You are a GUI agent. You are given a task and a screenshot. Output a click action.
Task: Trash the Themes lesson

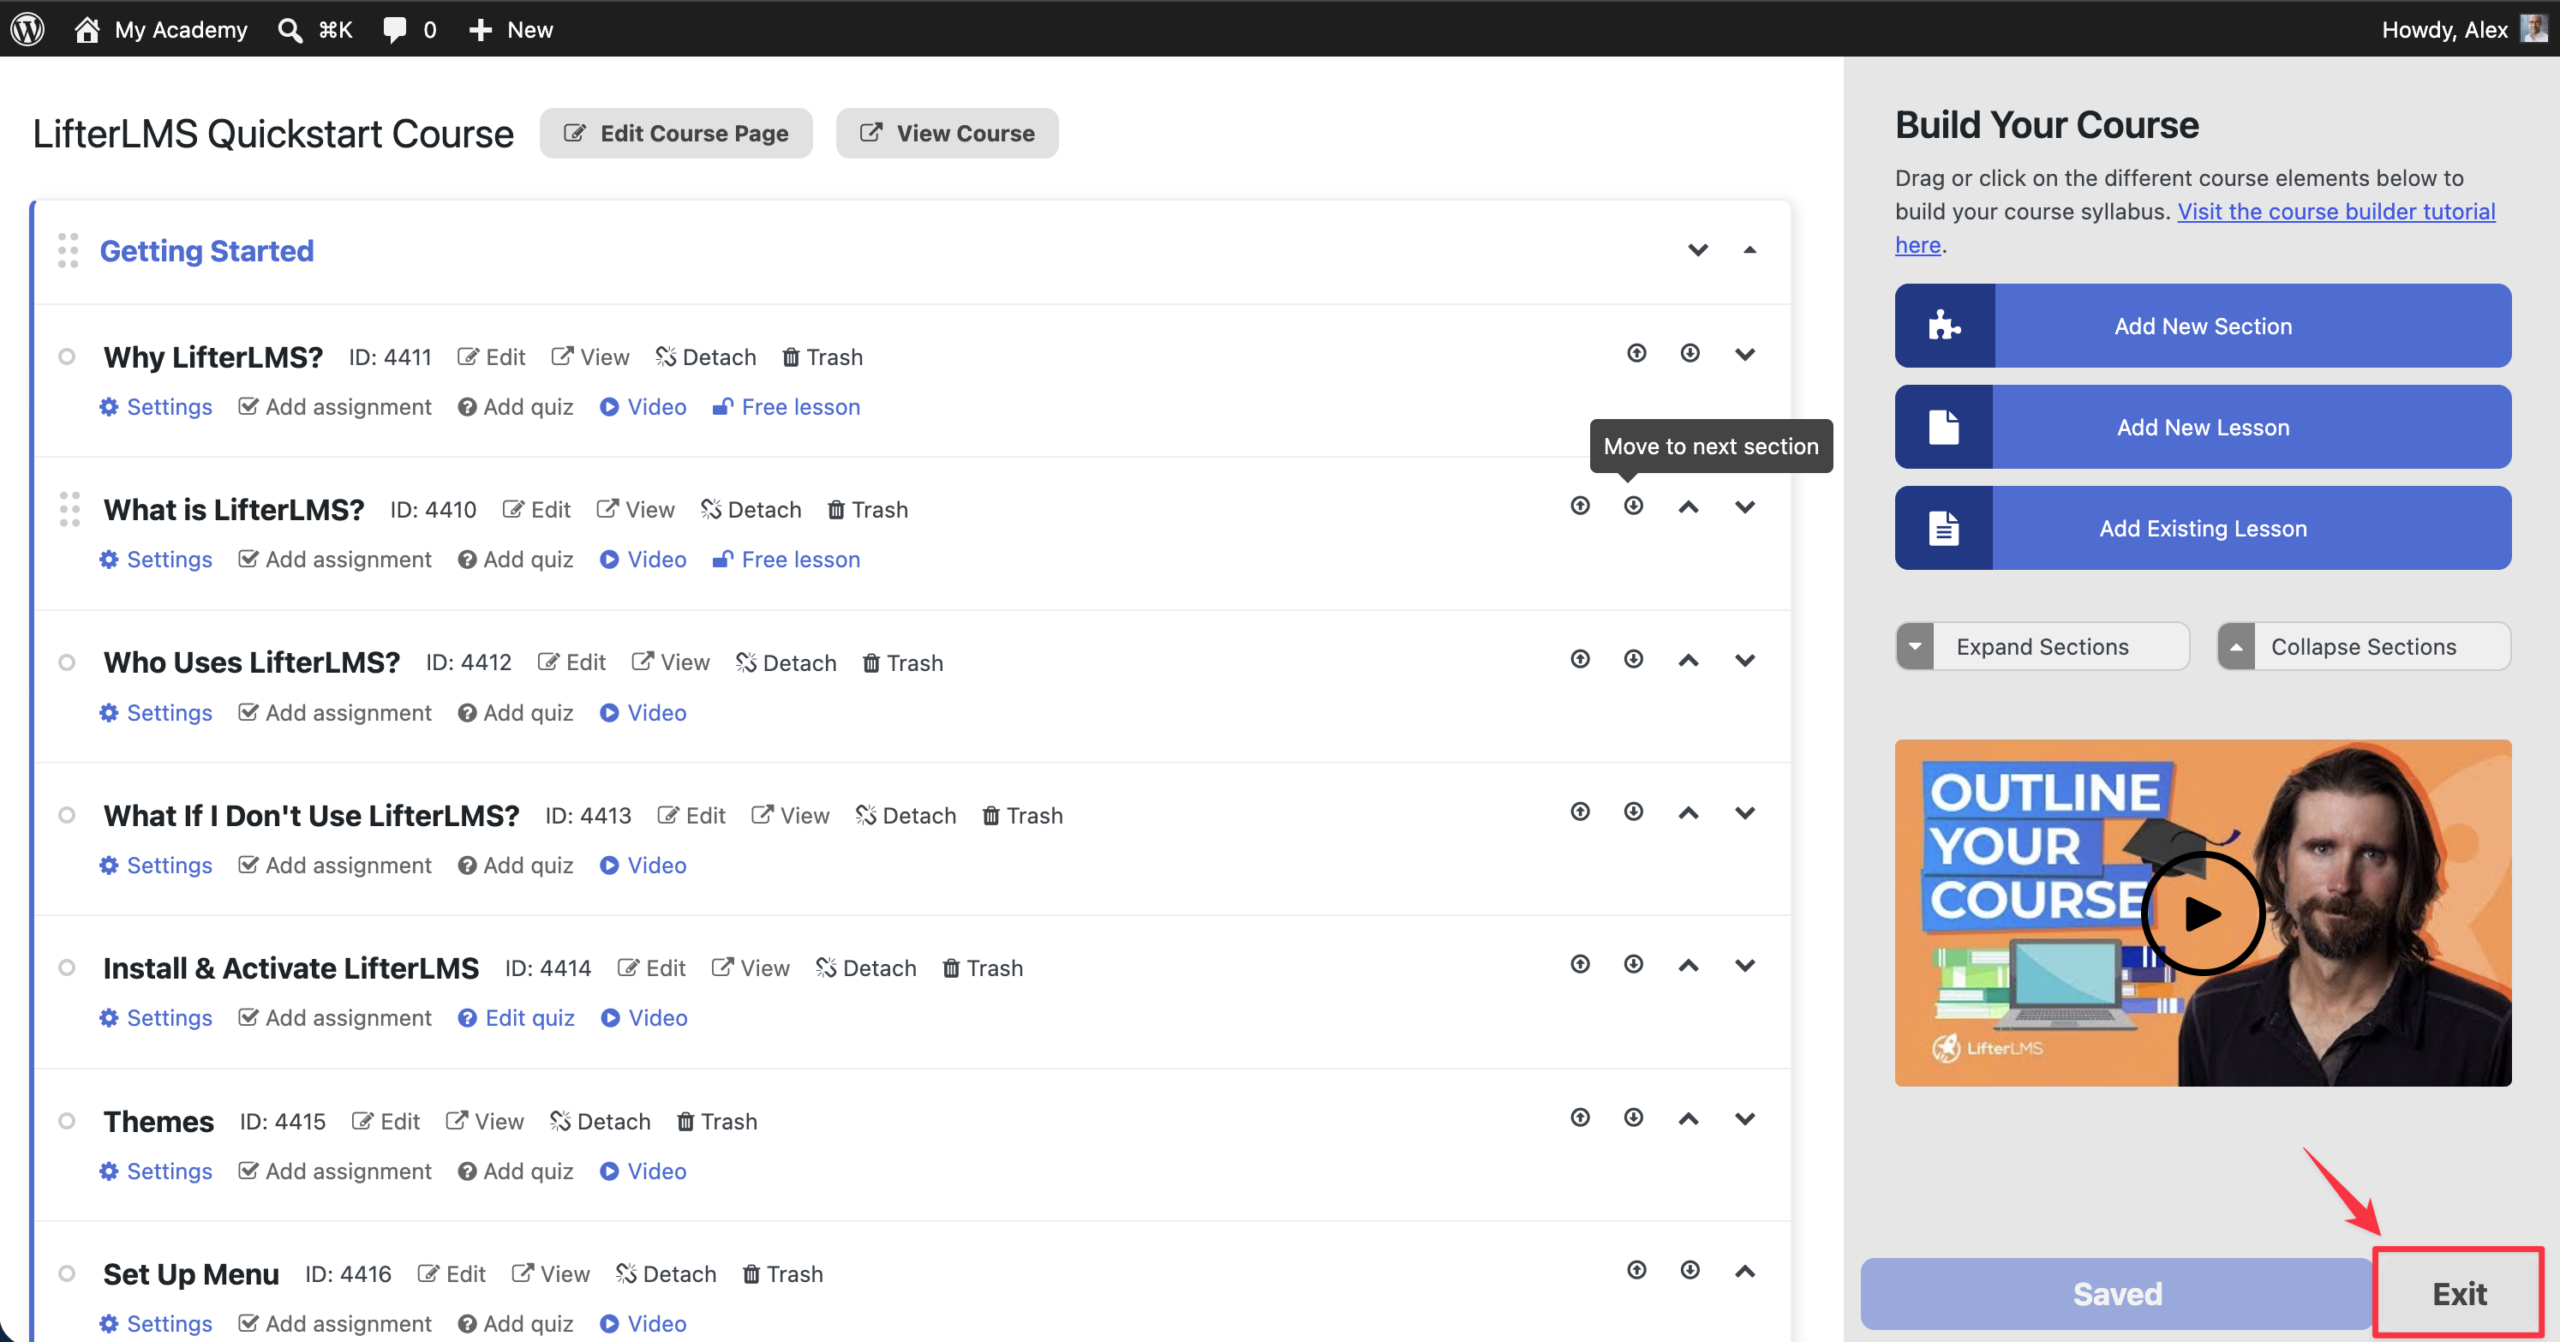coord(717,1122)
